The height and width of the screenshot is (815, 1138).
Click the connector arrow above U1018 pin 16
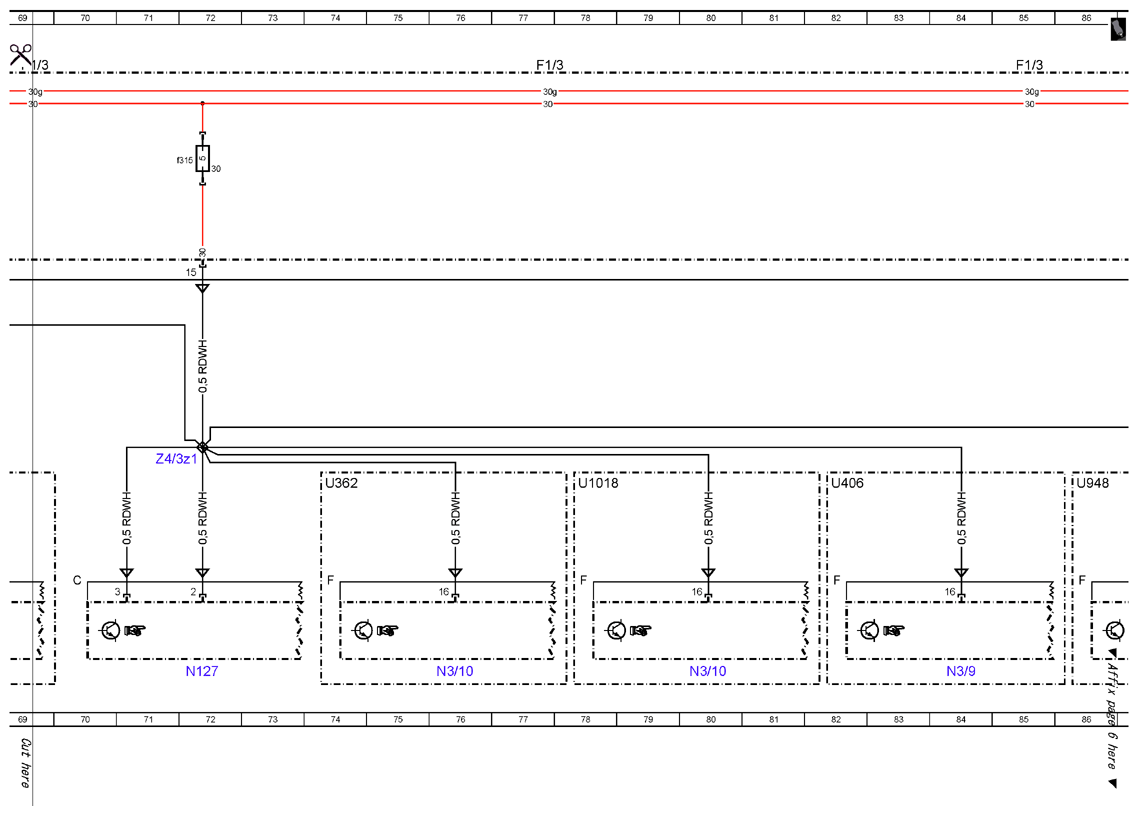coord(708,573)
